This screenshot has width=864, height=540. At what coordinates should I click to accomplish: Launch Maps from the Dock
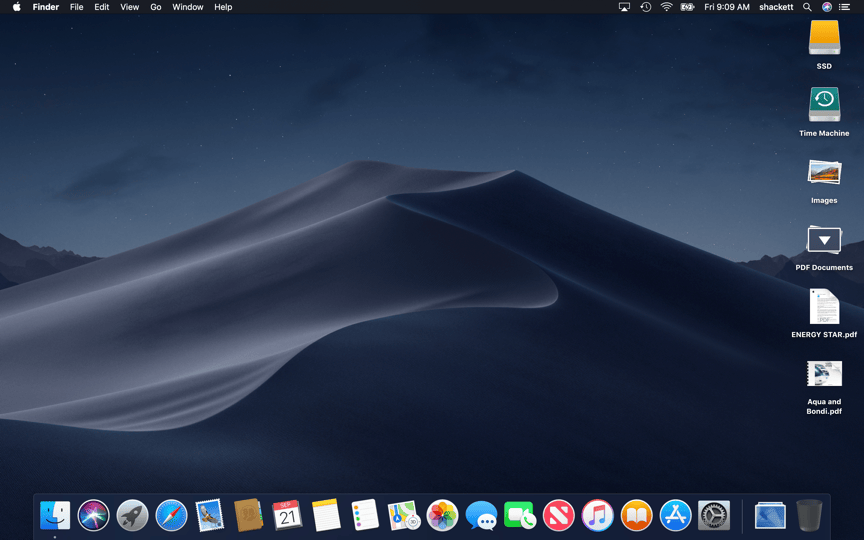(x=403, y=516)
